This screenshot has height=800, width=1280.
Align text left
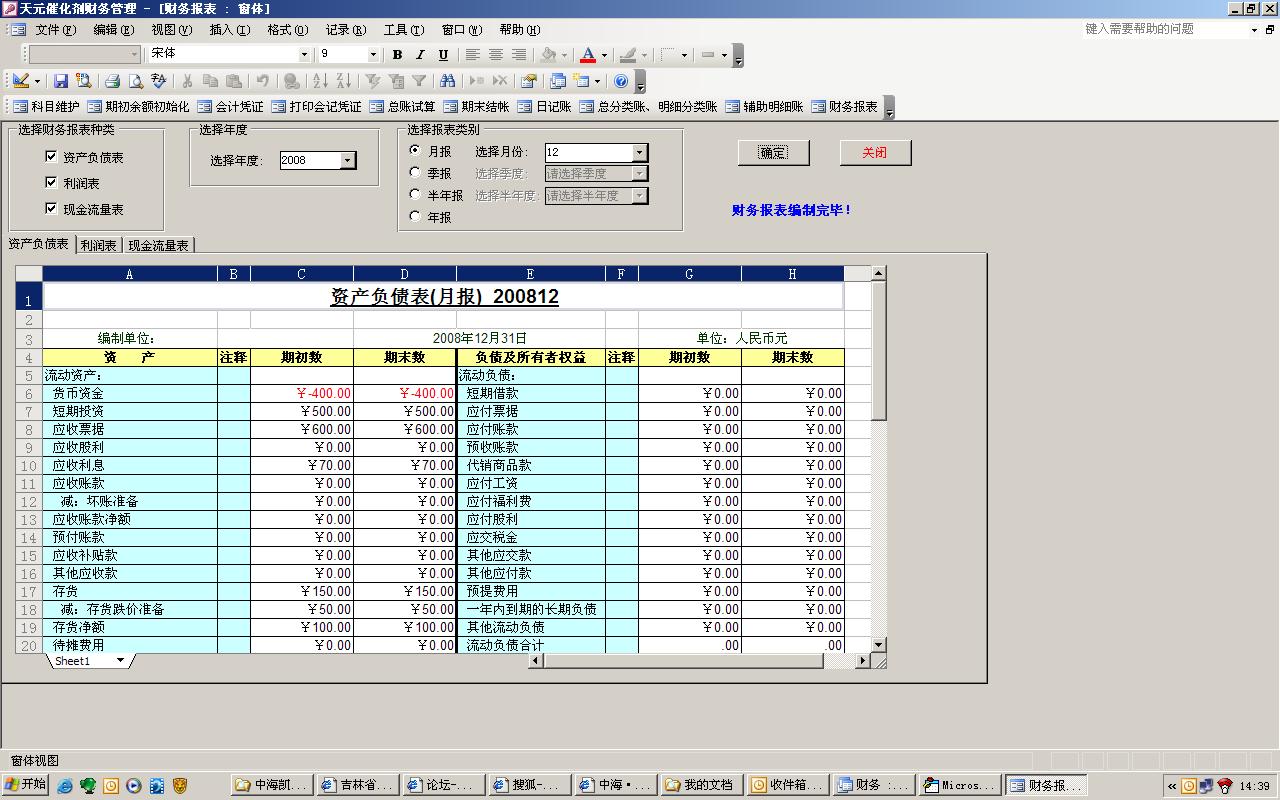tap(472, 55)
